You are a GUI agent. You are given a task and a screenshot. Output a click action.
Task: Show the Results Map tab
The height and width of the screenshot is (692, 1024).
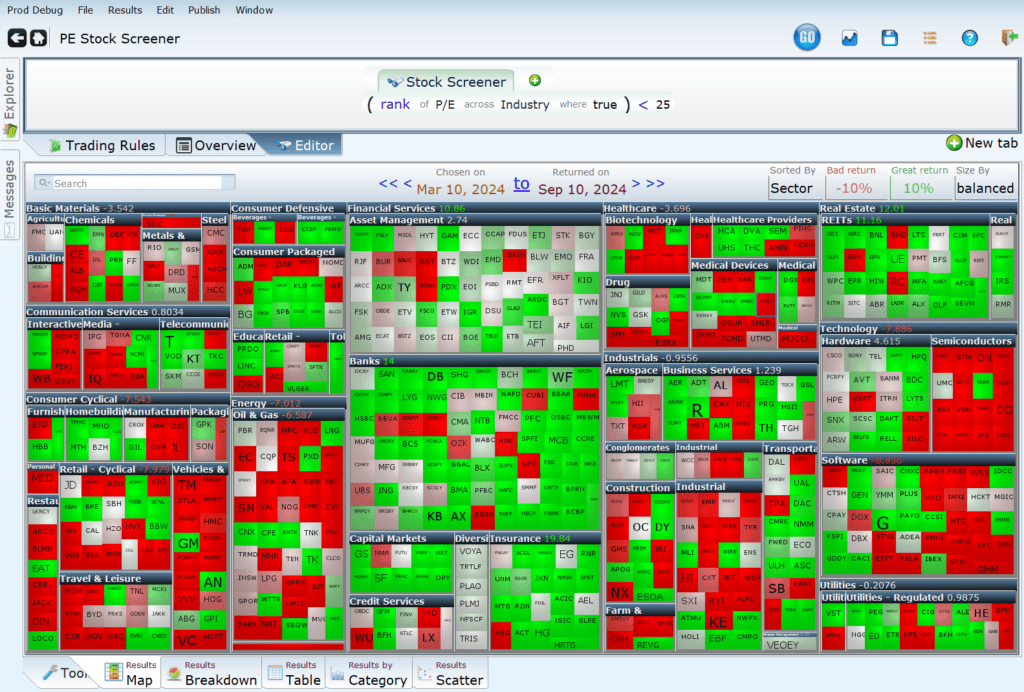[x=131, y=672]
